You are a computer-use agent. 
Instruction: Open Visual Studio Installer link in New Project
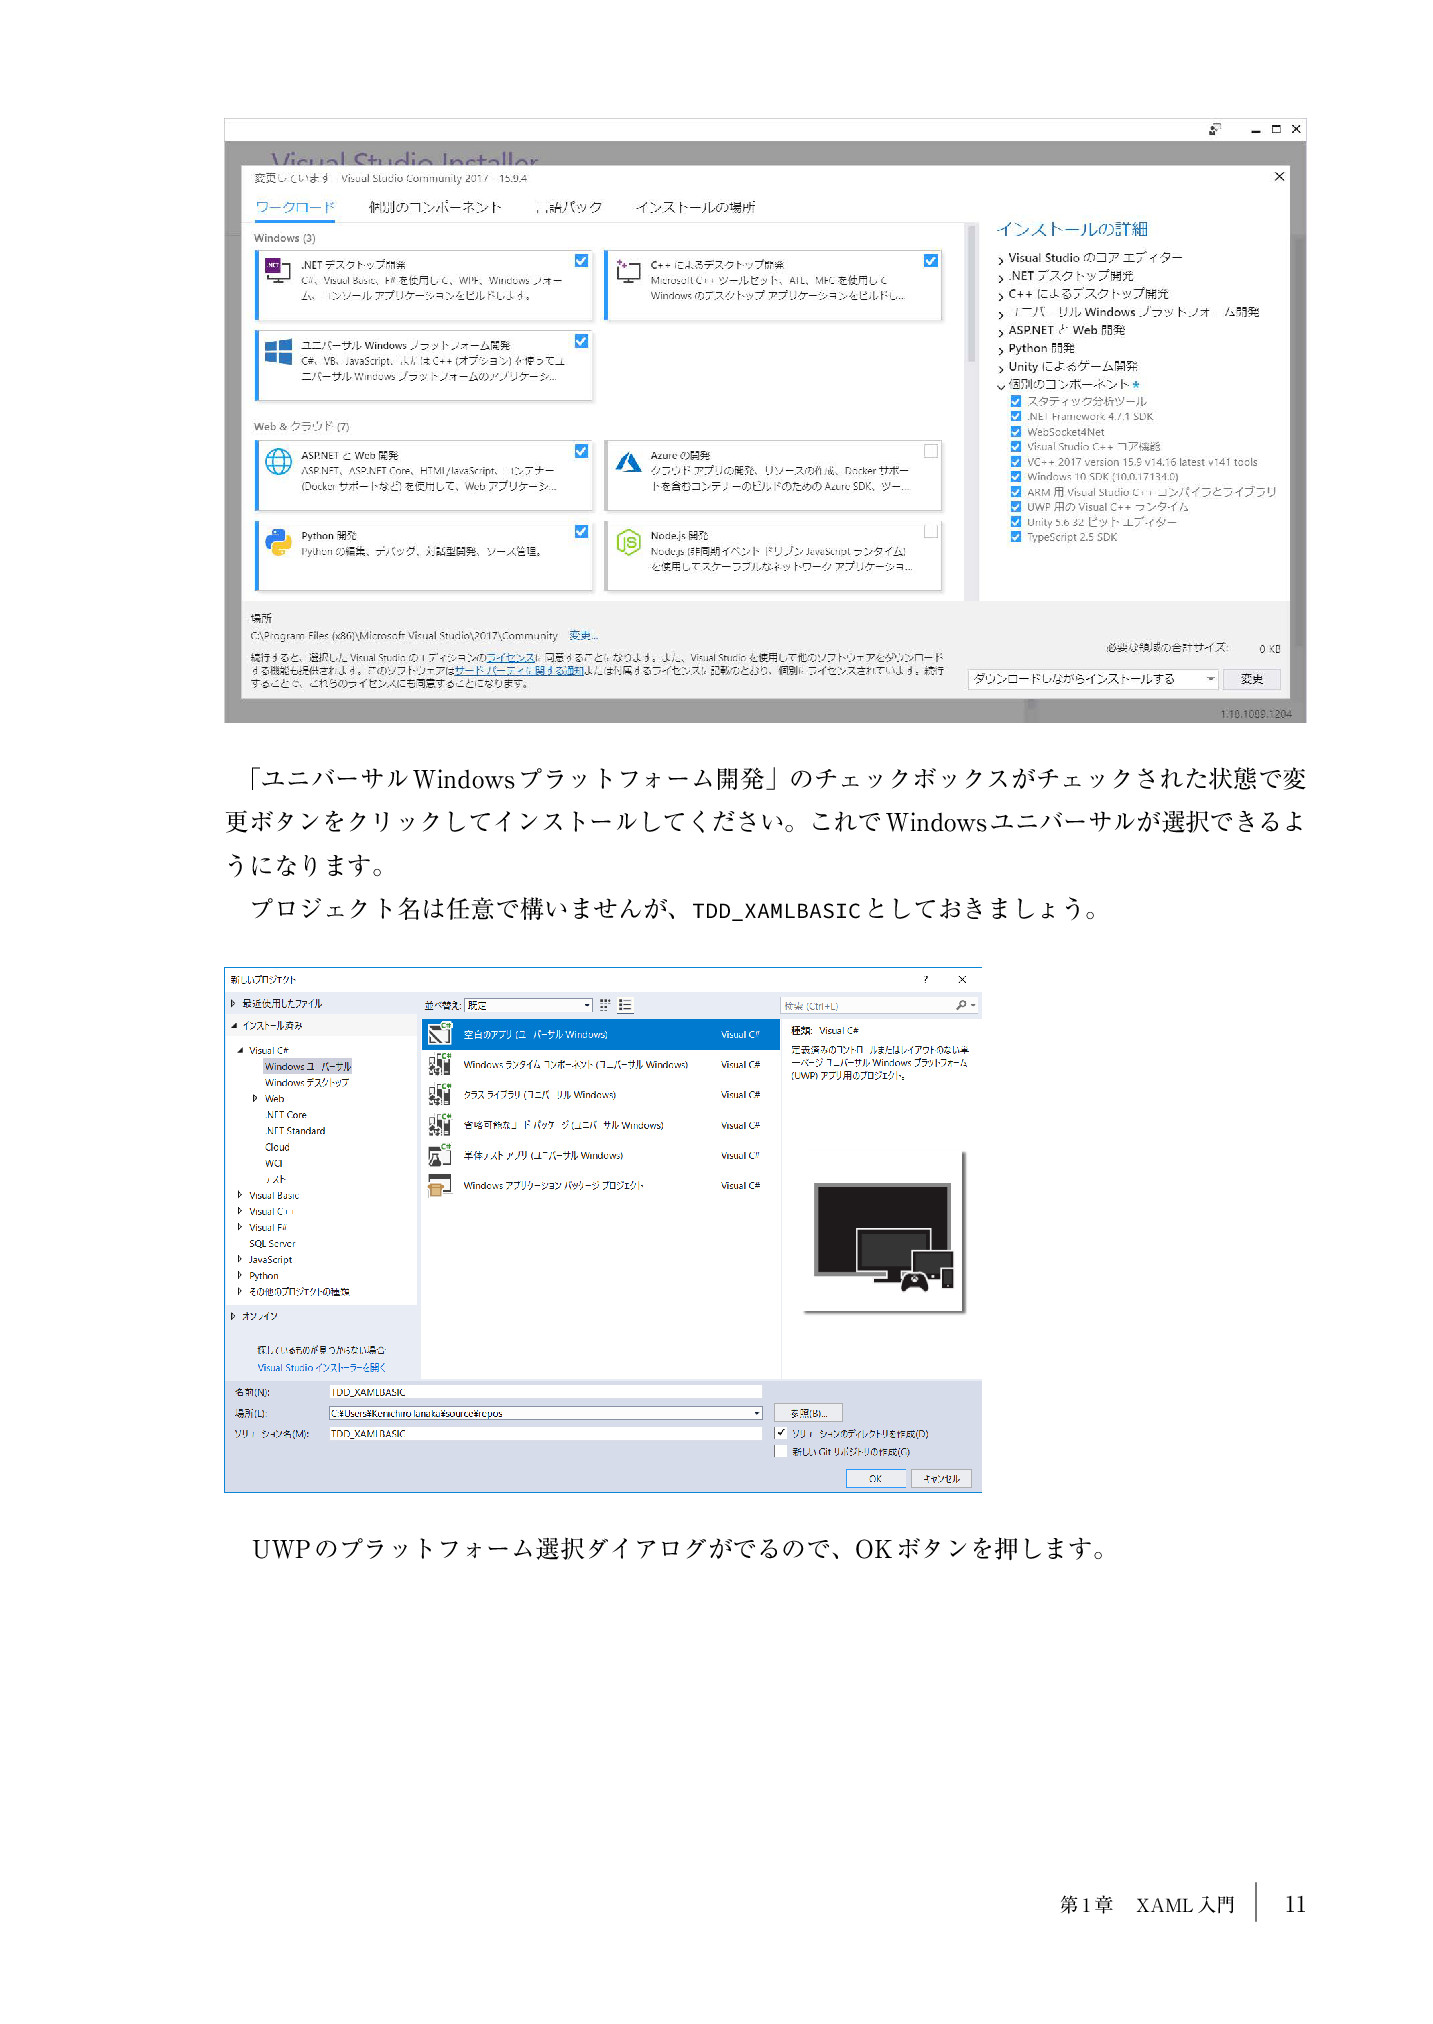click(x=321, y=1367)
